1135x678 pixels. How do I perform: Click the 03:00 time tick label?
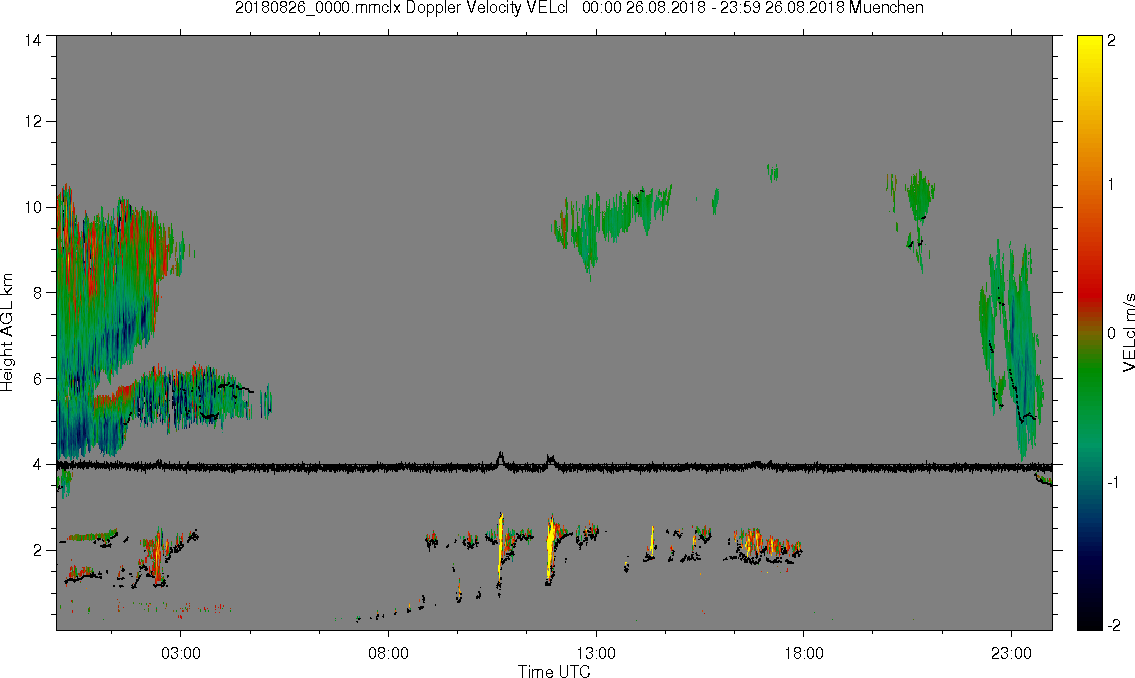(180, 653)
